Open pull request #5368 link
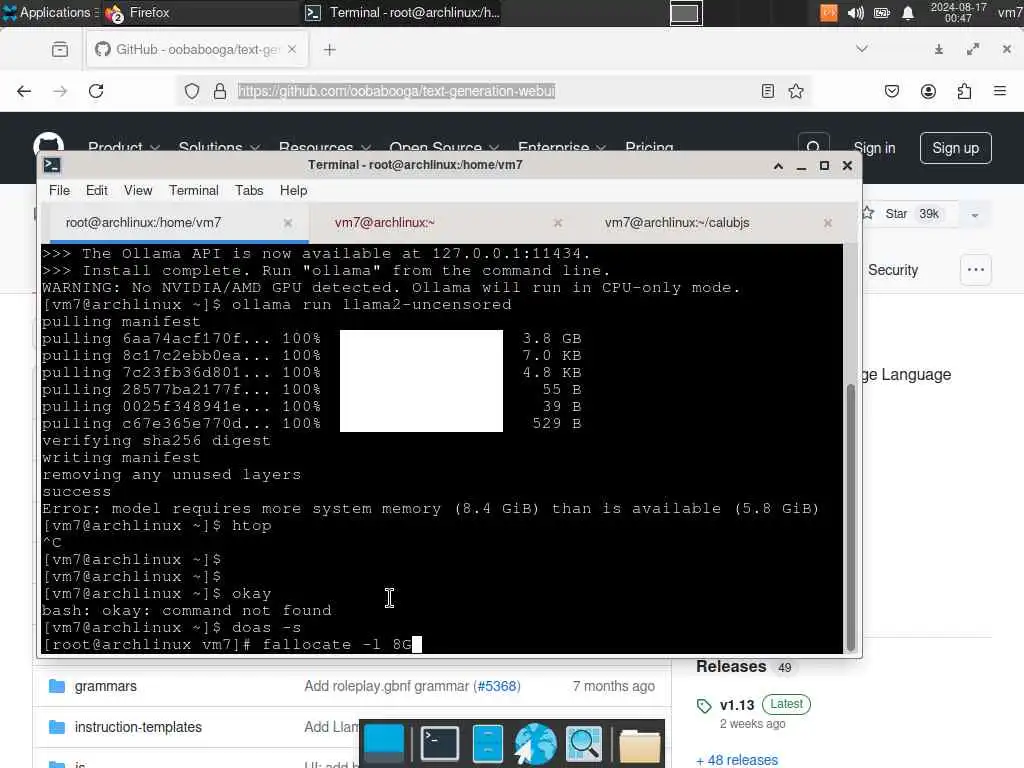This screenshot has width=1024, height=768. 497,686
